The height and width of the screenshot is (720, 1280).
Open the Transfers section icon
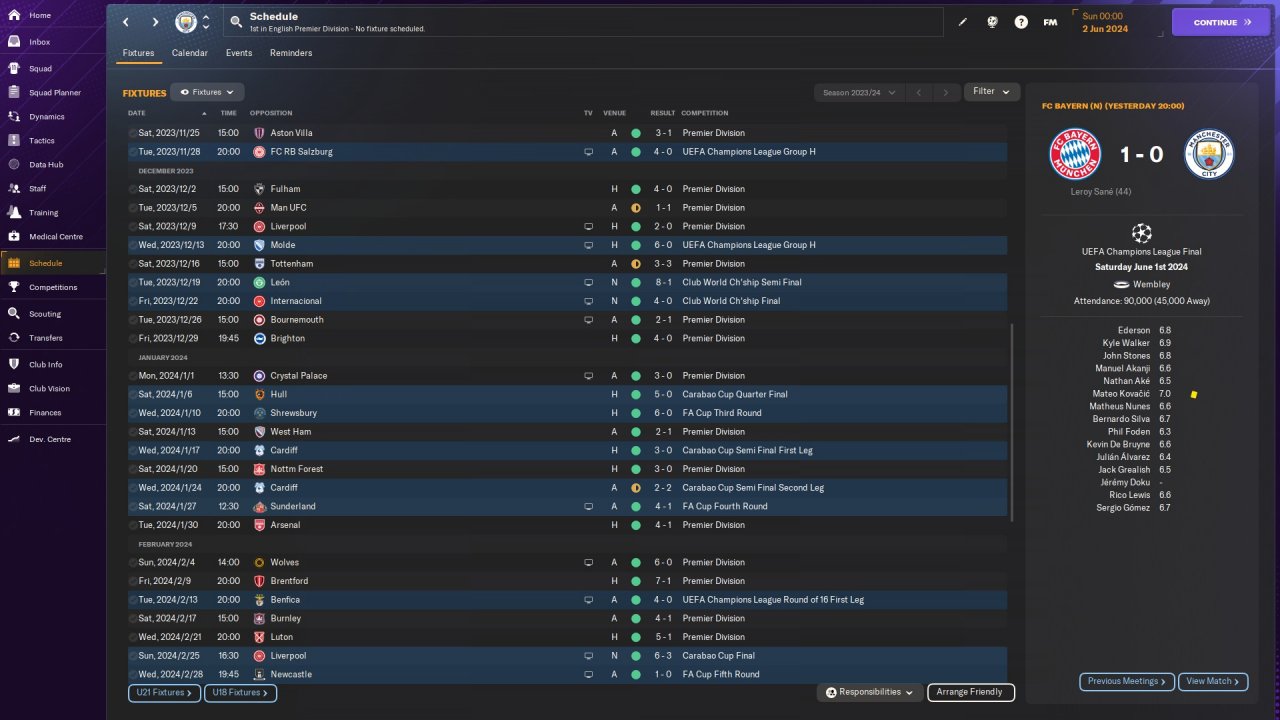coord(14,338)
